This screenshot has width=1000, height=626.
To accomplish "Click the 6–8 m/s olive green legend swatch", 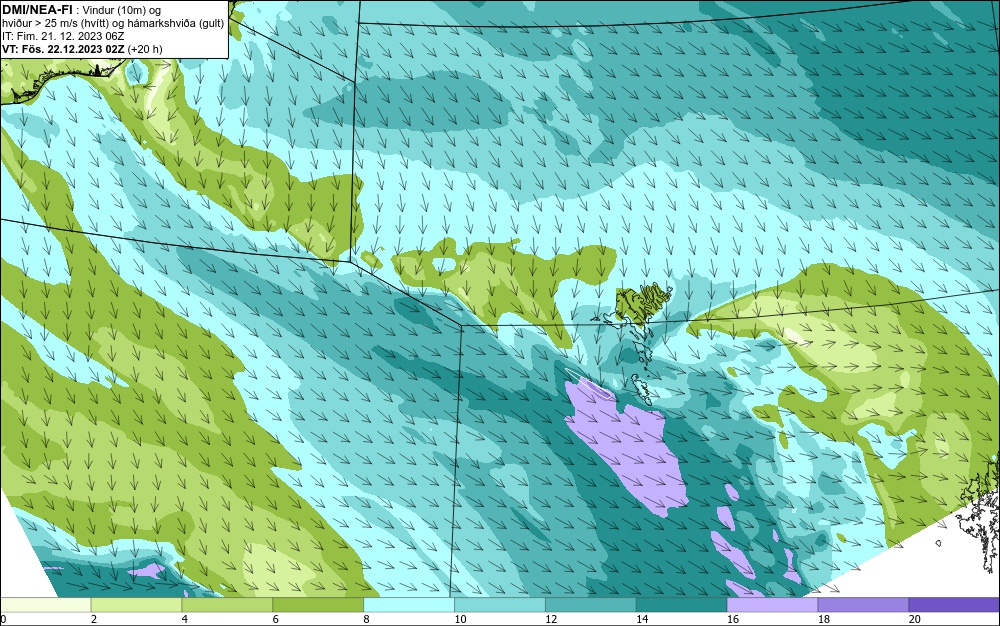I will [318, 604].
